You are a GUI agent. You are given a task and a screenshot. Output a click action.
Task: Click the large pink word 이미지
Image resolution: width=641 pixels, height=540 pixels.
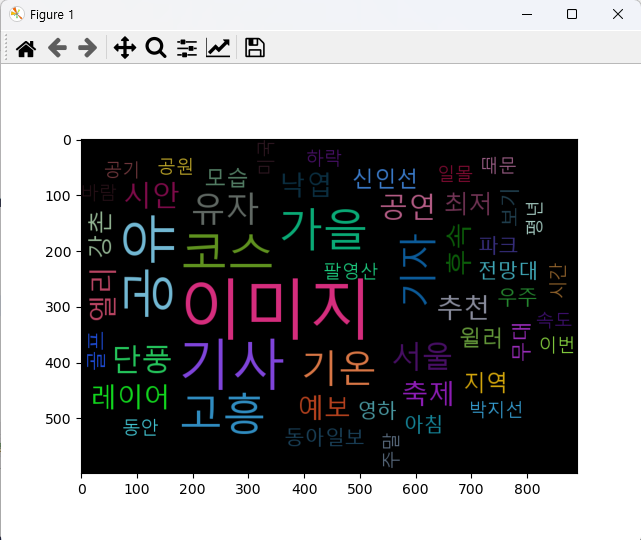274,309
